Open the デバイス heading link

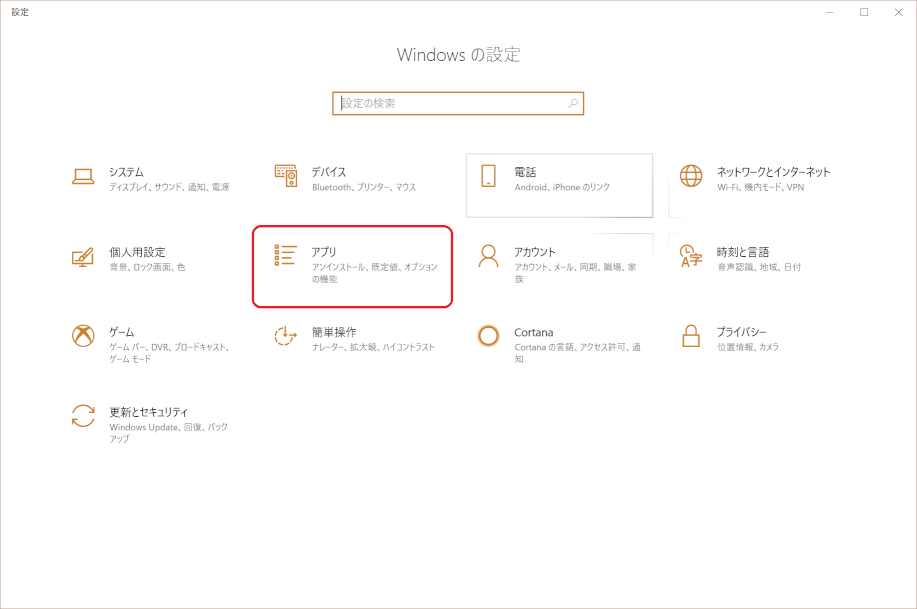329,172
